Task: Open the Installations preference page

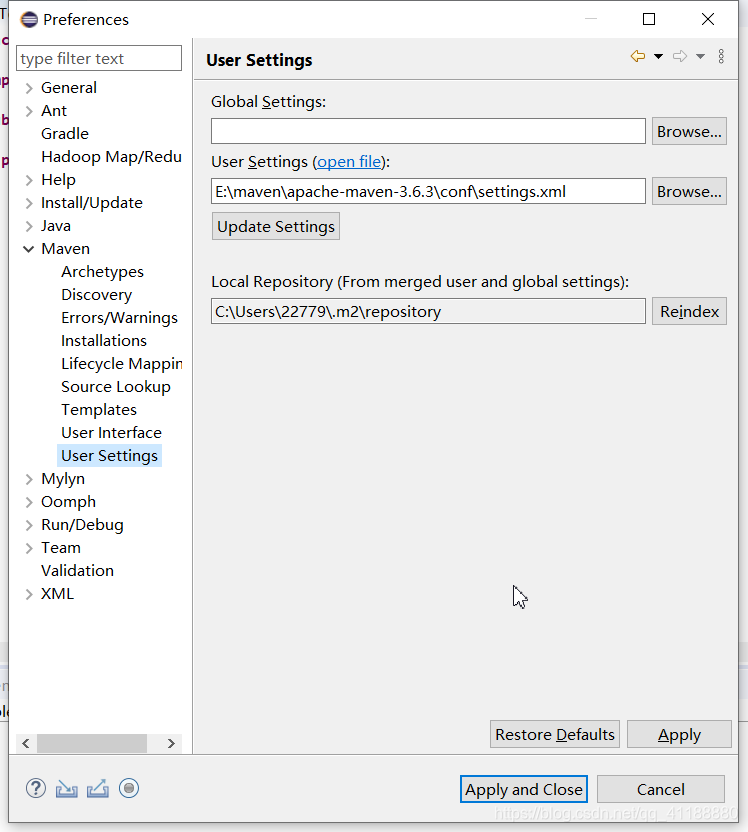Action: coord(104,340)
